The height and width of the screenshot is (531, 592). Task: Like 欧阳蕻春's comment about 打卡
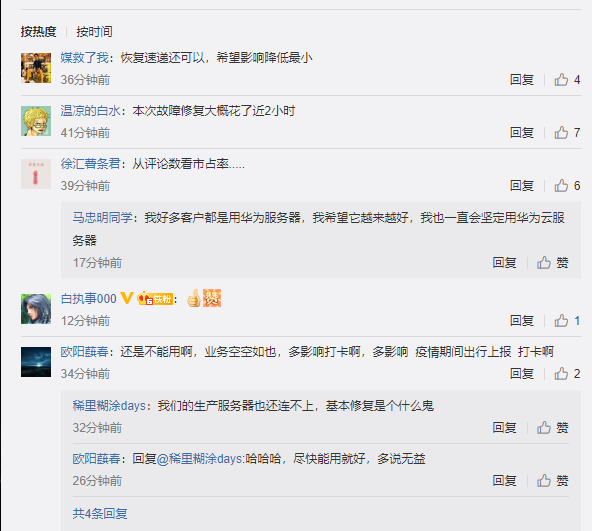coord(567,374)
